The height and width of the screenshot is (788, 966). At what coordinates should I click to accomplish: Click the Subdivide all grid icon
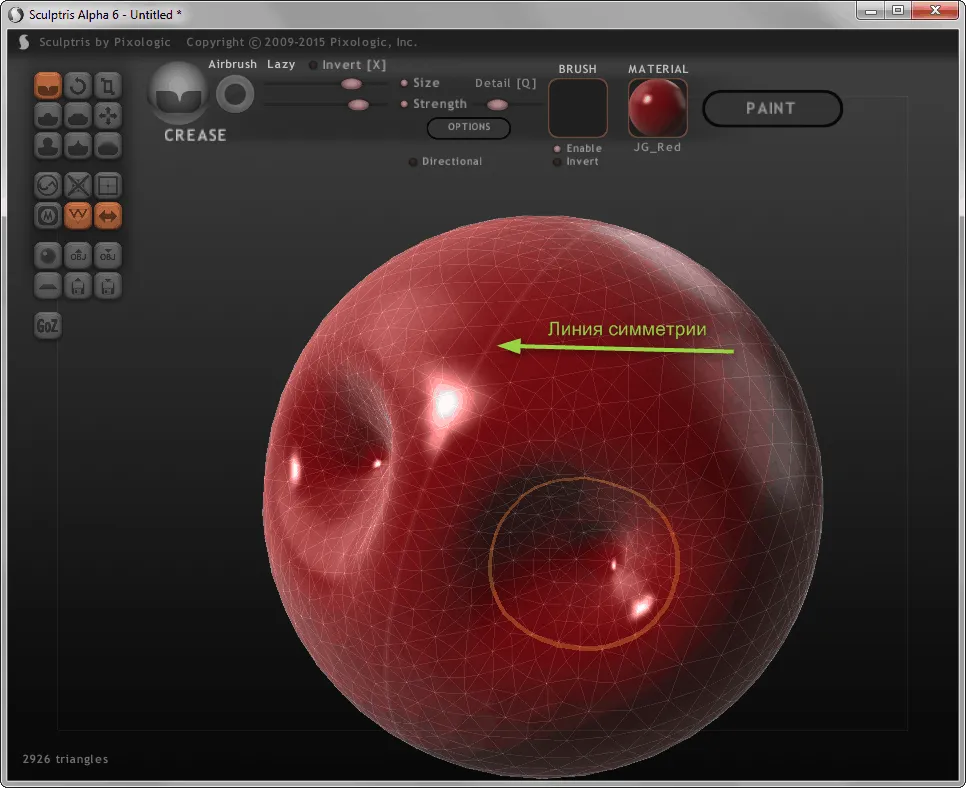[108, 185]
